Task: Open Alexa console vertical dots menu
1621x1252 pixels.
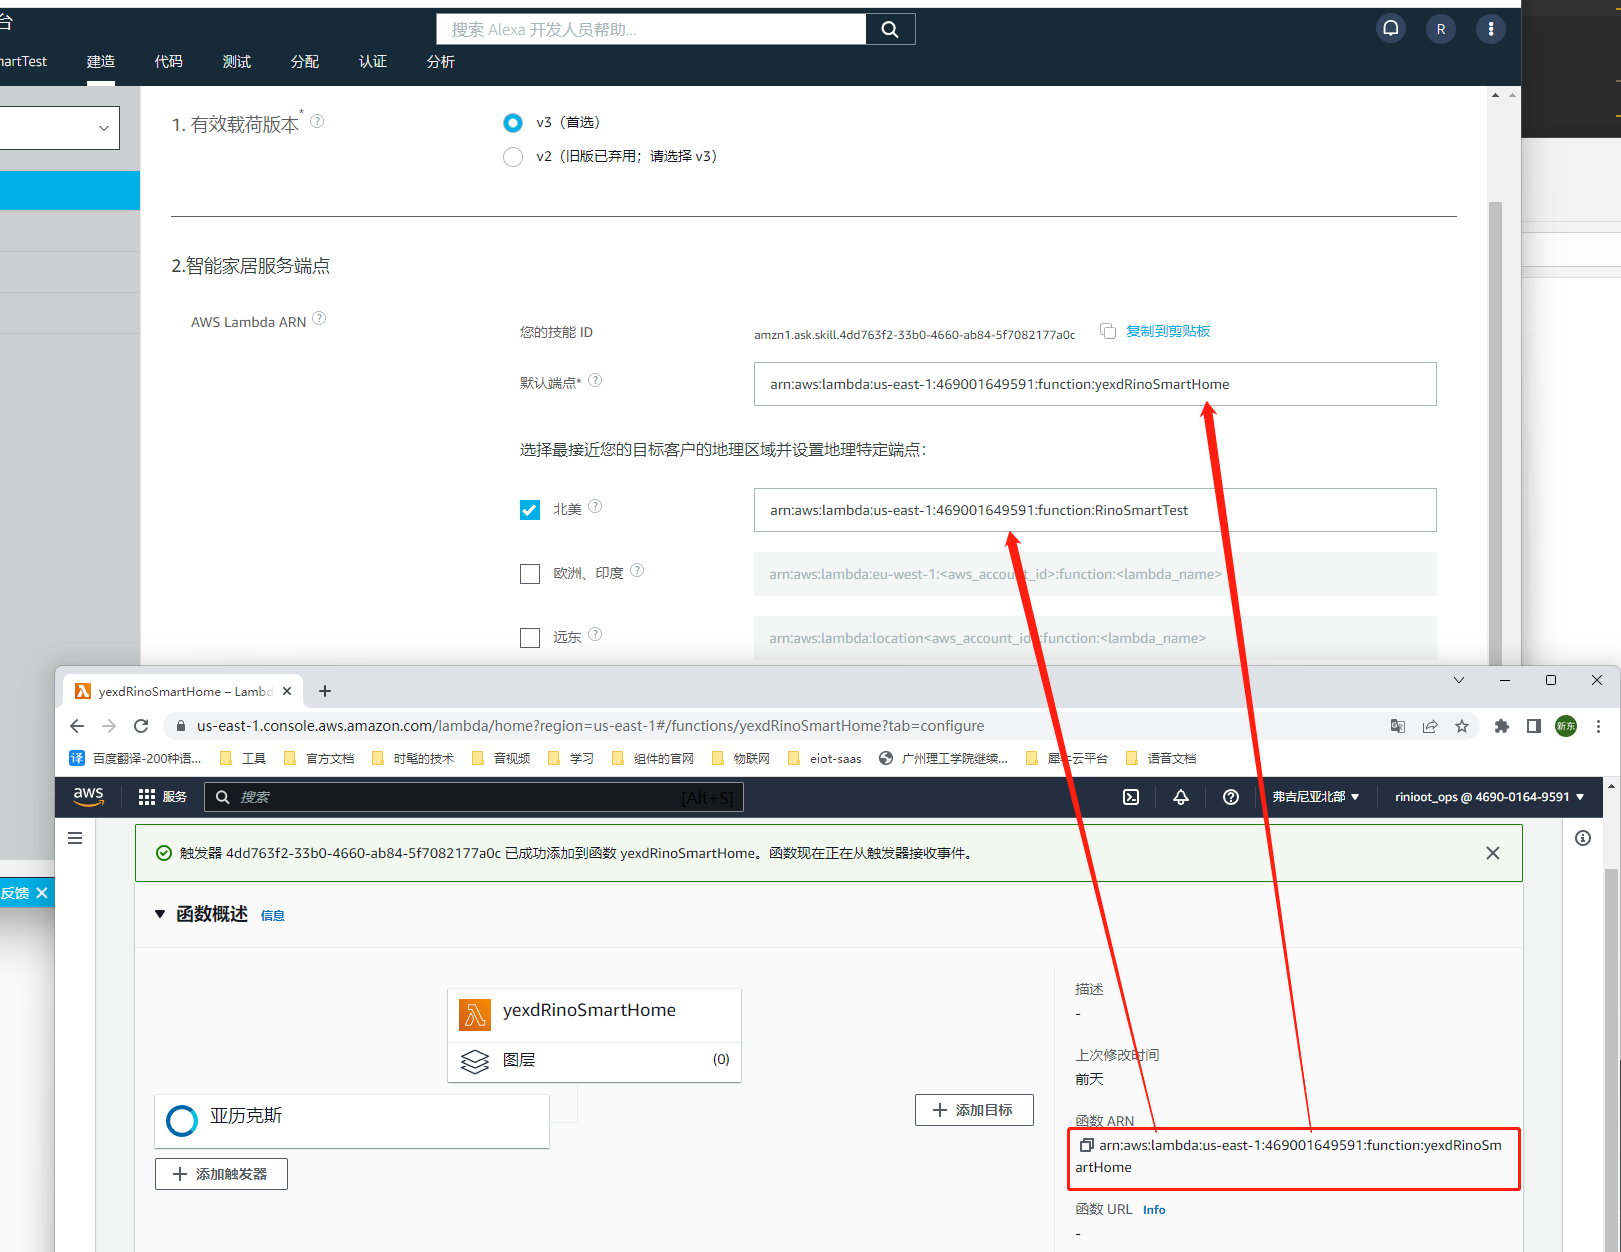Action: [x=1491, y=29]
